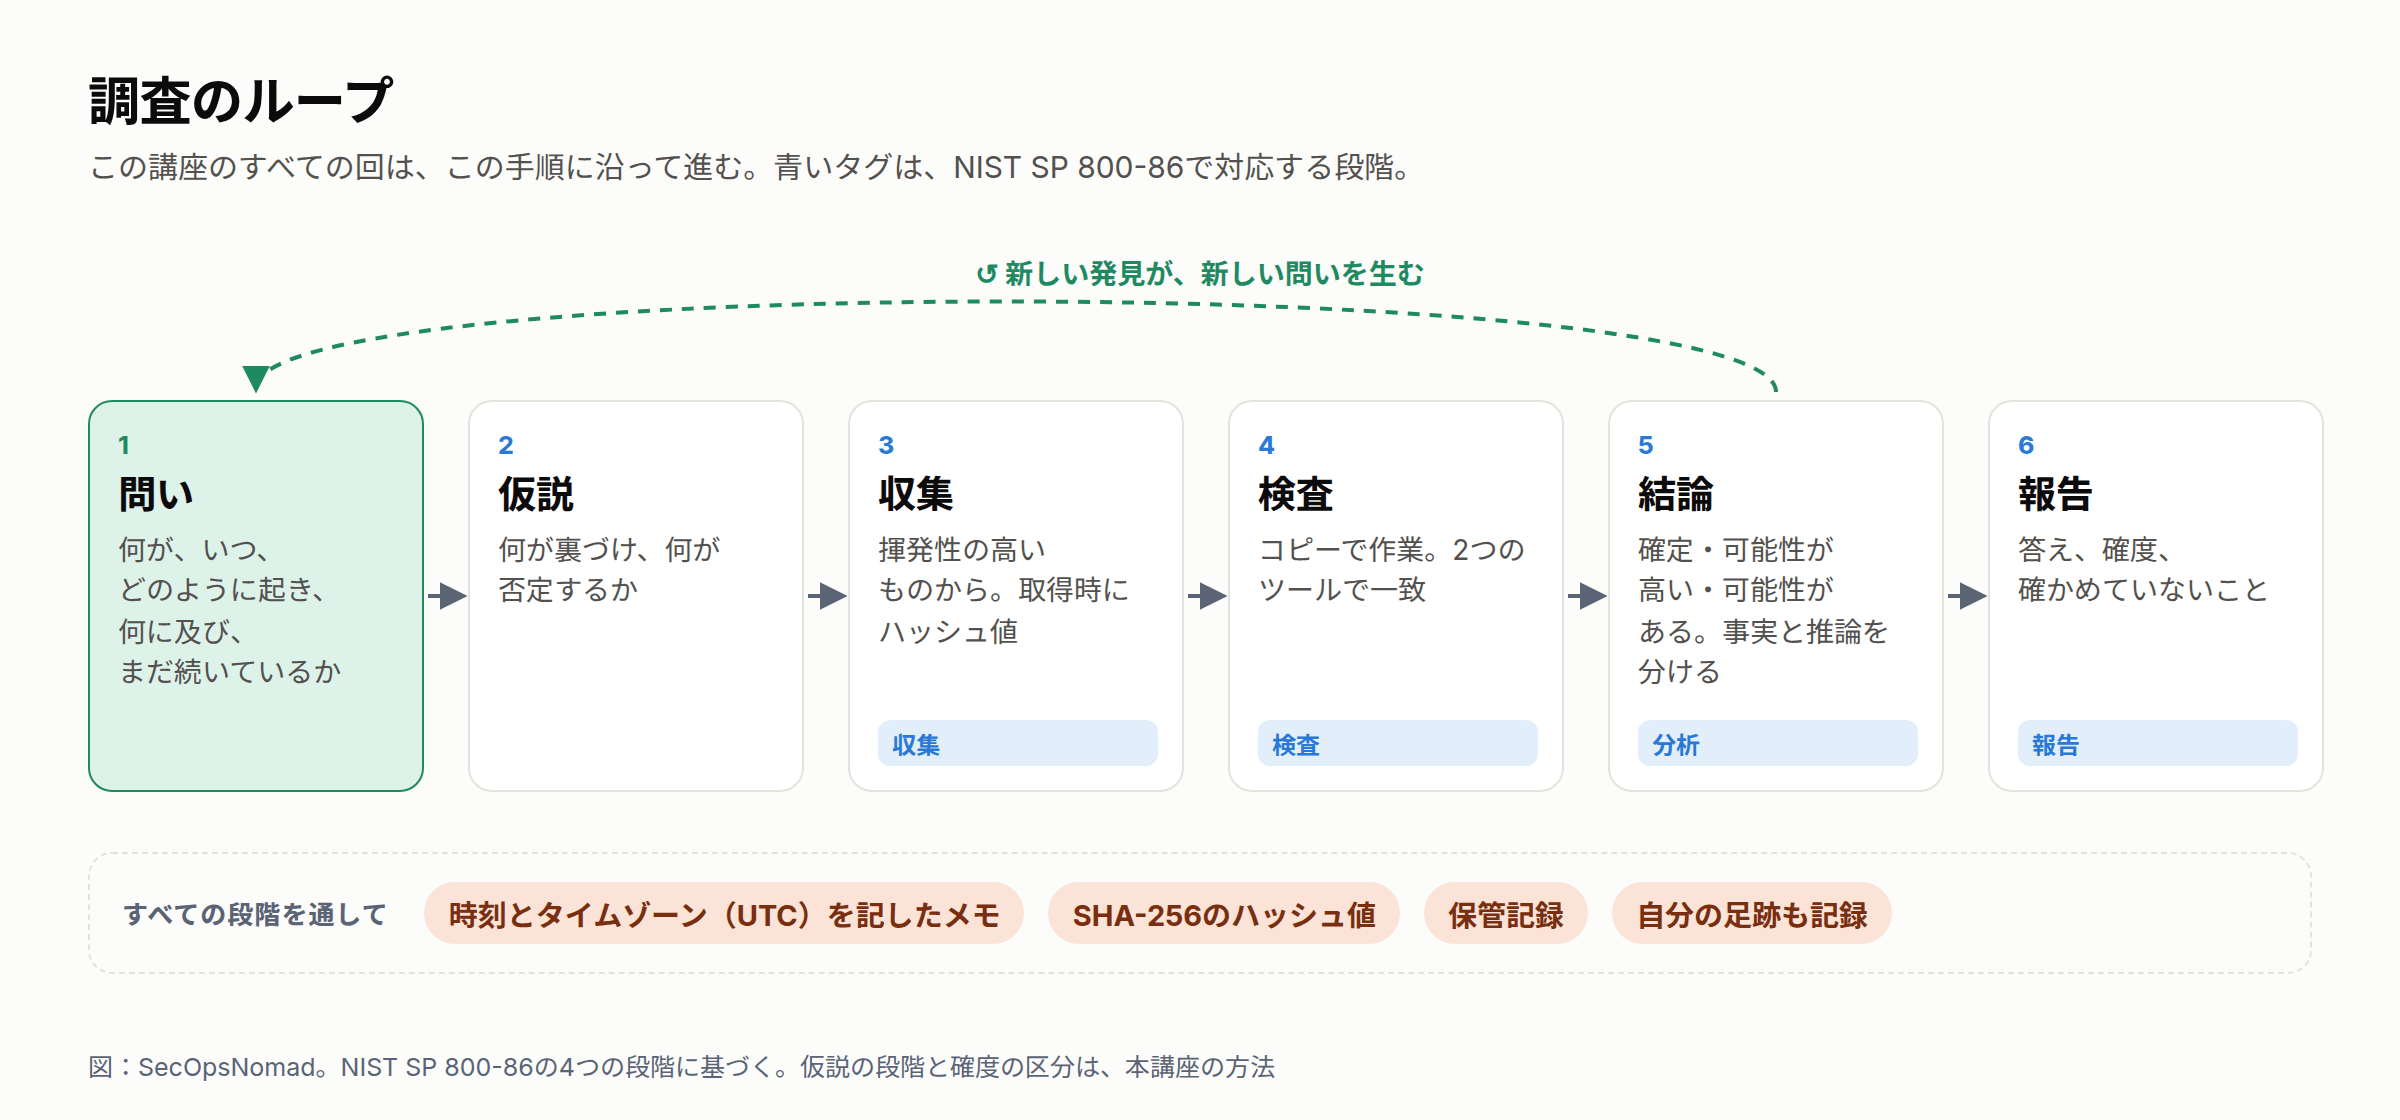Click the figure caption mentioning SecOpsNomad

[x=682, y=1067]
